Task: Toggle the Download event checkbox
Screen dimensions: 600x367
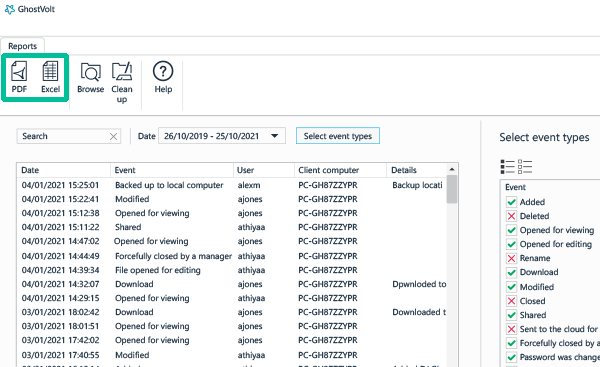Action: [x=511, y=272]
